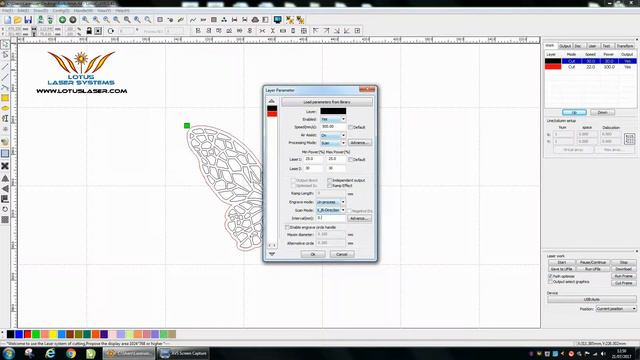
Task: Click the vertical mirror triangle tool
Action: pos(5,178)
